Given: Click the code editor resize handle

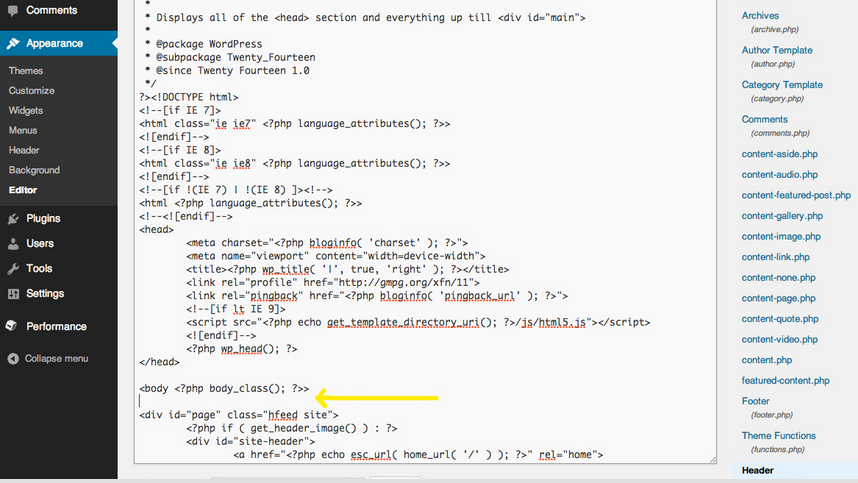Looking at the screenshot, I should [712, 460].
